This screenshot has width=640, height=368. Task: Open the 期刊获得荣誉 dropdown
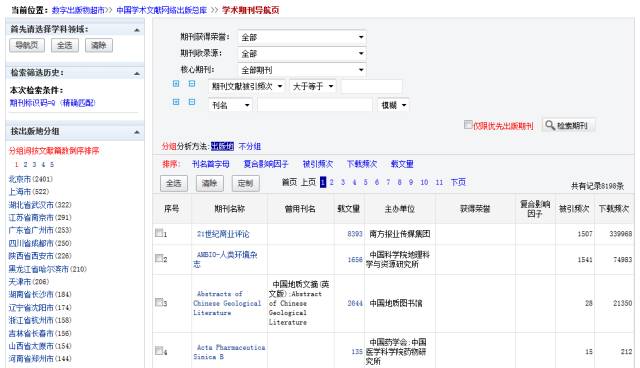click(x=302, y=37)
